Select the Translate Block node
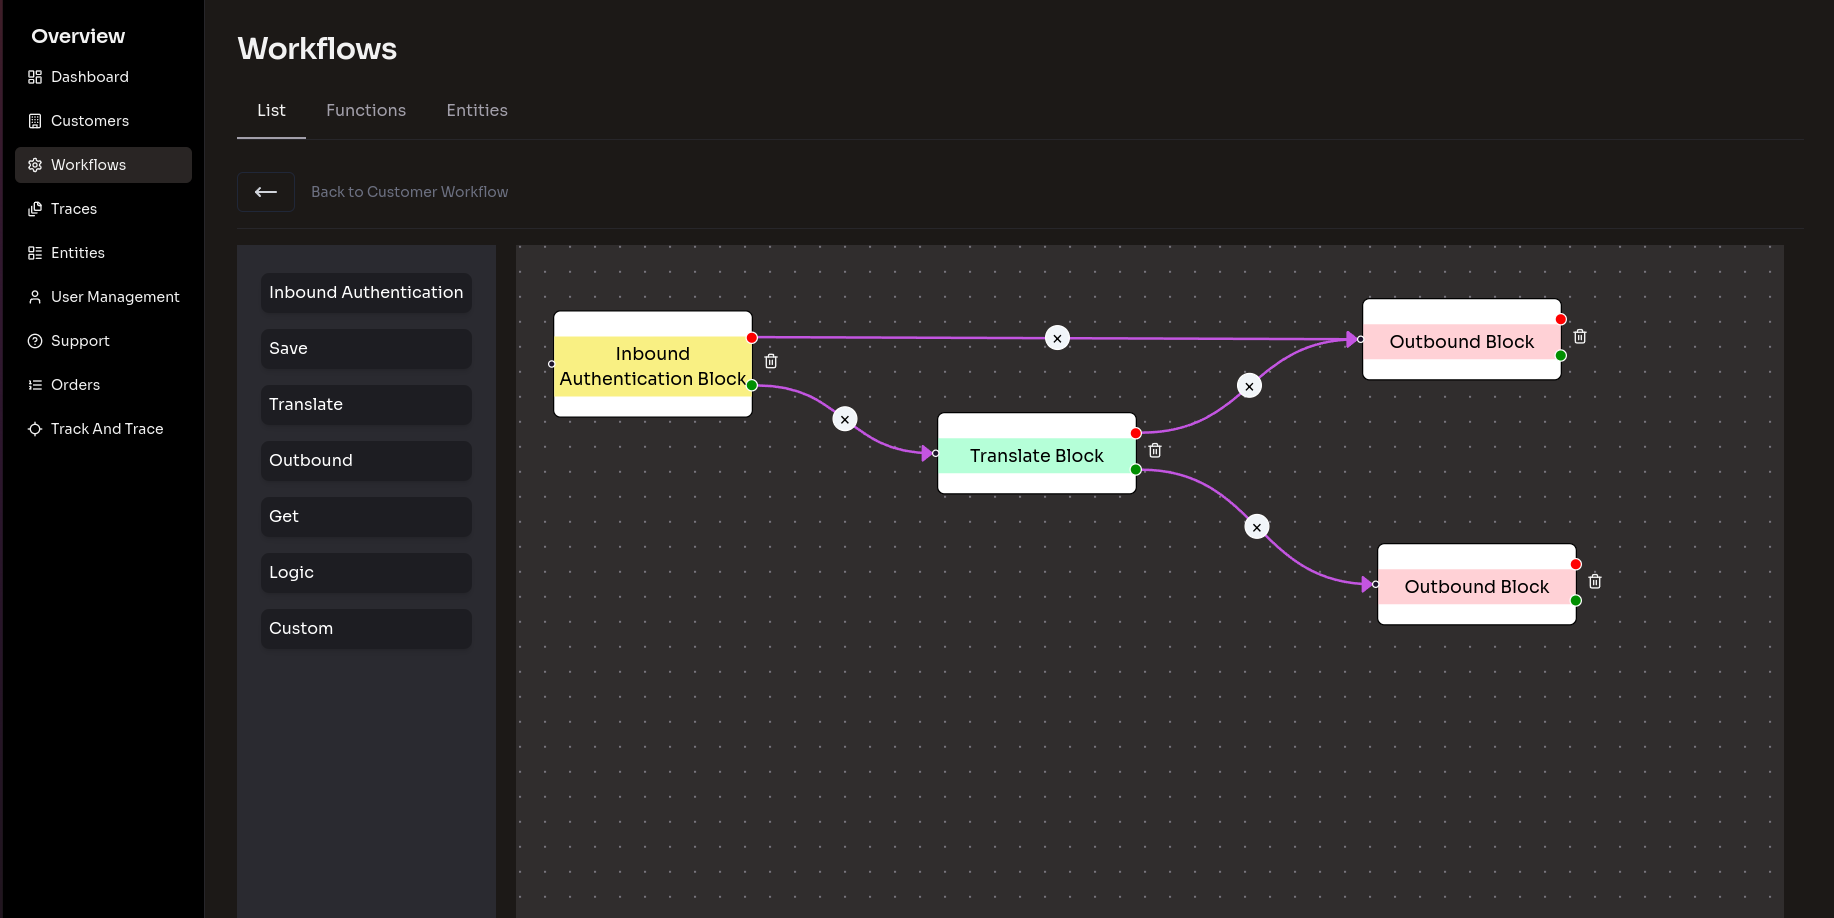Image resolution: width=1834 pixels, height=918 pixels. [1037, 454]
